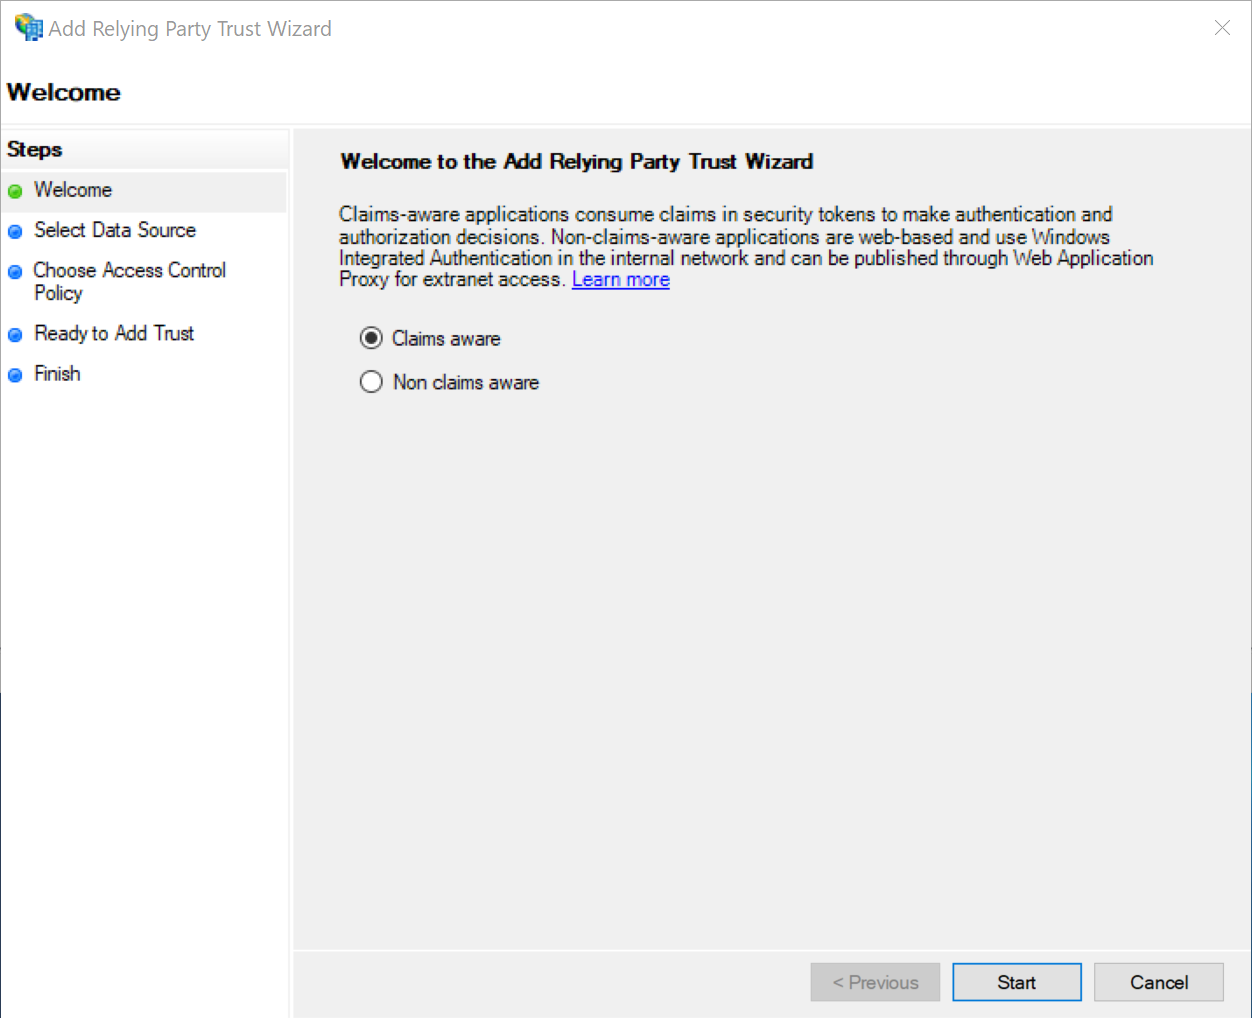
Task: Click the wizard icon in the title bar
Action: tap(29, 27)
